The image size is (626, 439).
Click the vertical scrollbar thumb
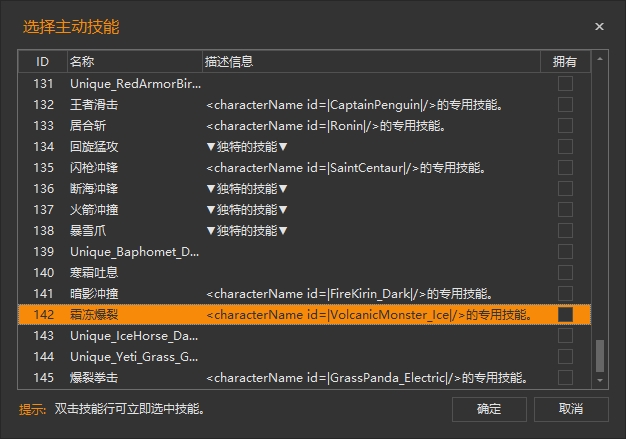tap(600, 356)
